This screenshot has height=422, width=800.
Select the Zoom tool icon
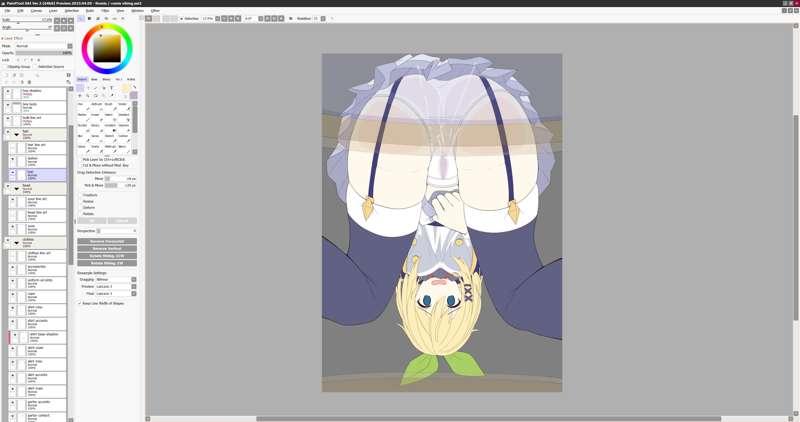(88, 95)
